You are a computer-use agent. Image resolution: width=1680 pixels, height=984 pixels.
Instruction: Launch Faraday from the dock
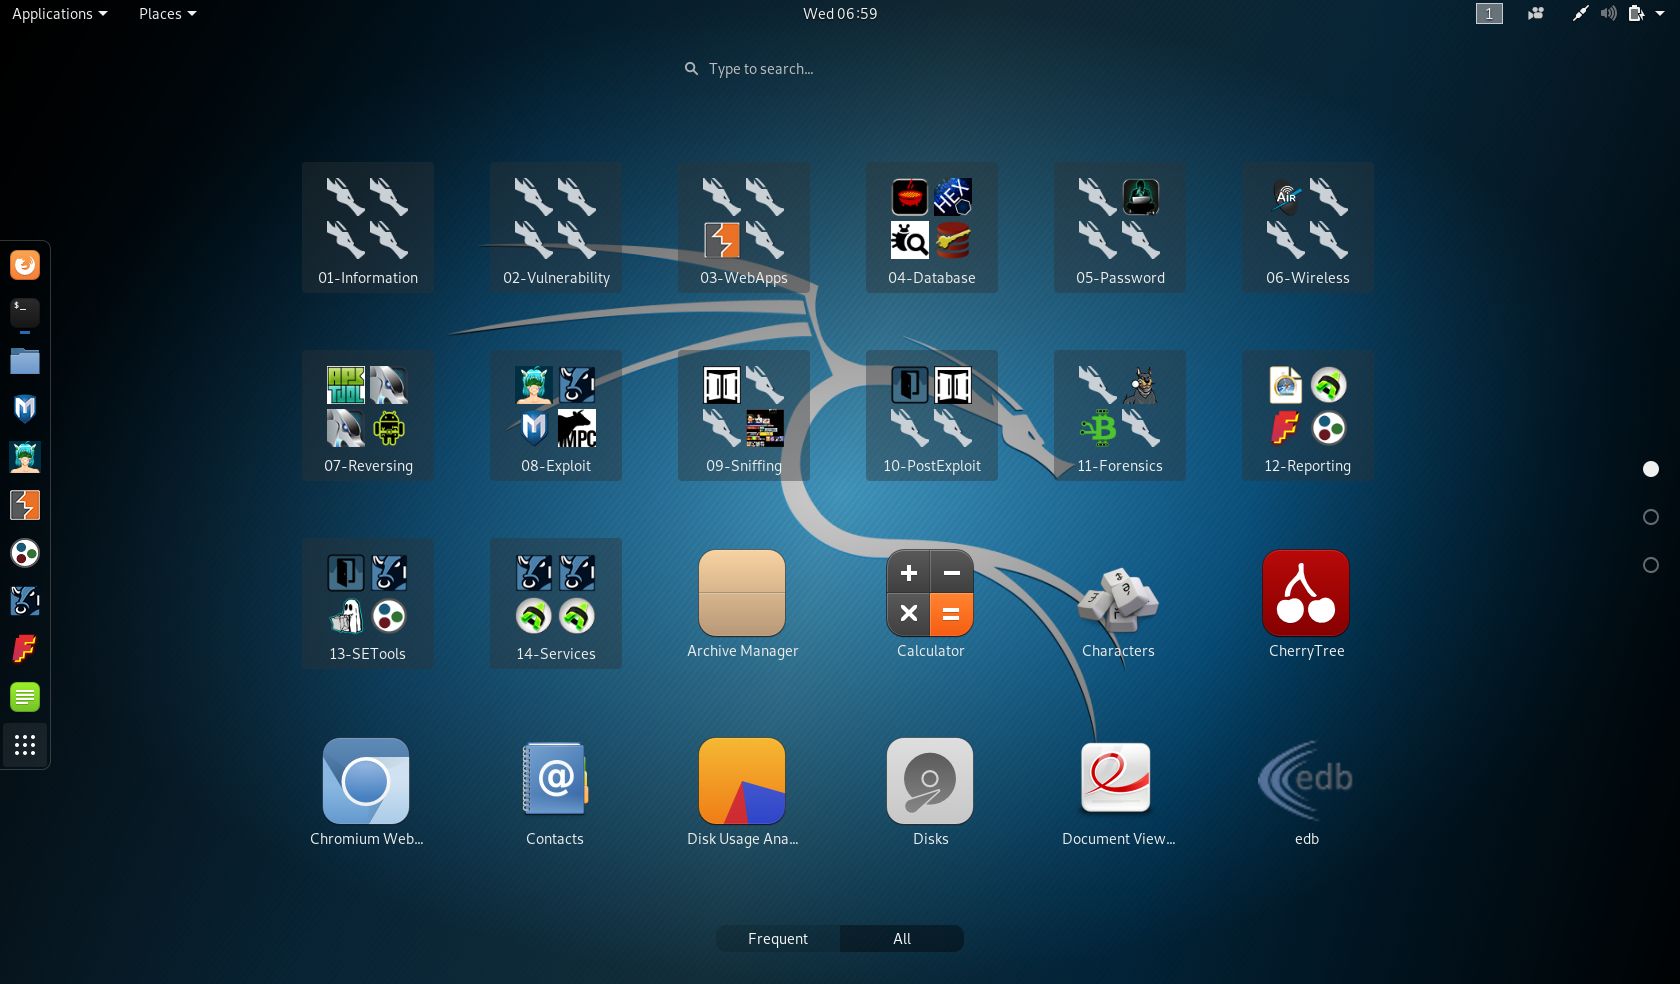(x=25, y=649)
